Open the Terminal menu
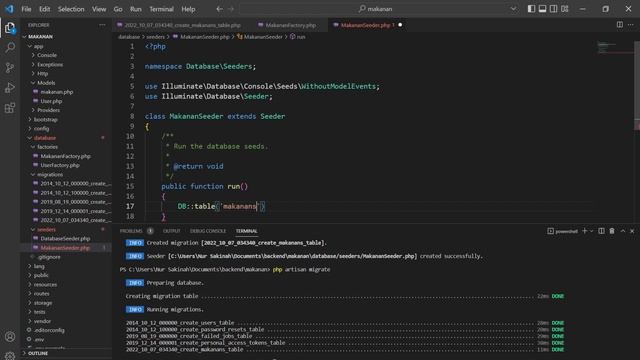This screenshot has height=360, width=640. tap(161, 9)
